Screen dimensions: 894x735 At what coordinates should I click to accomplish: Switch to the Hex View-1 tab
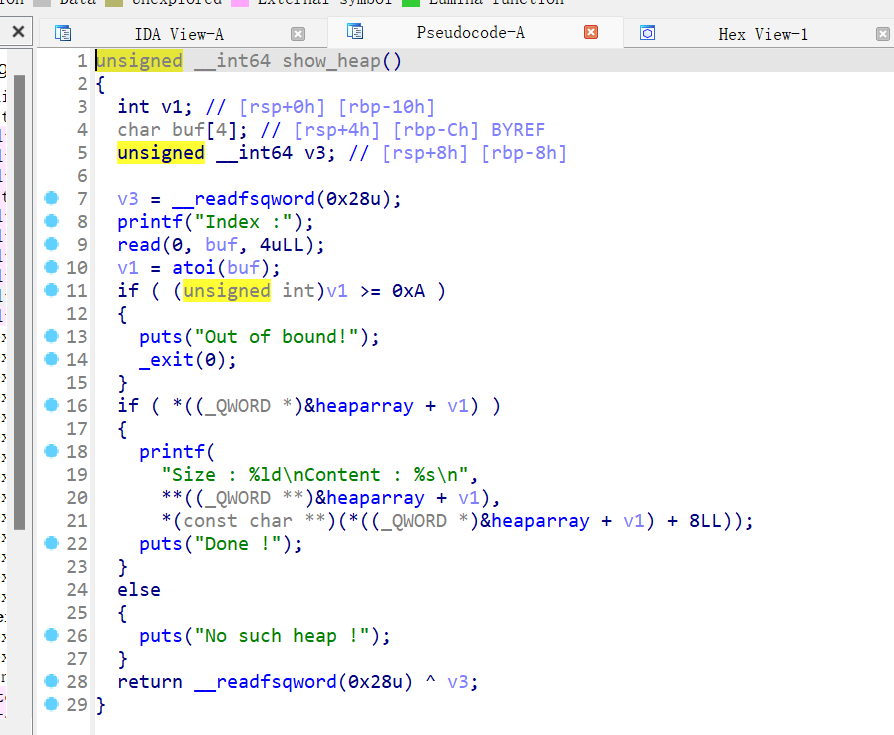click(762, 33)
